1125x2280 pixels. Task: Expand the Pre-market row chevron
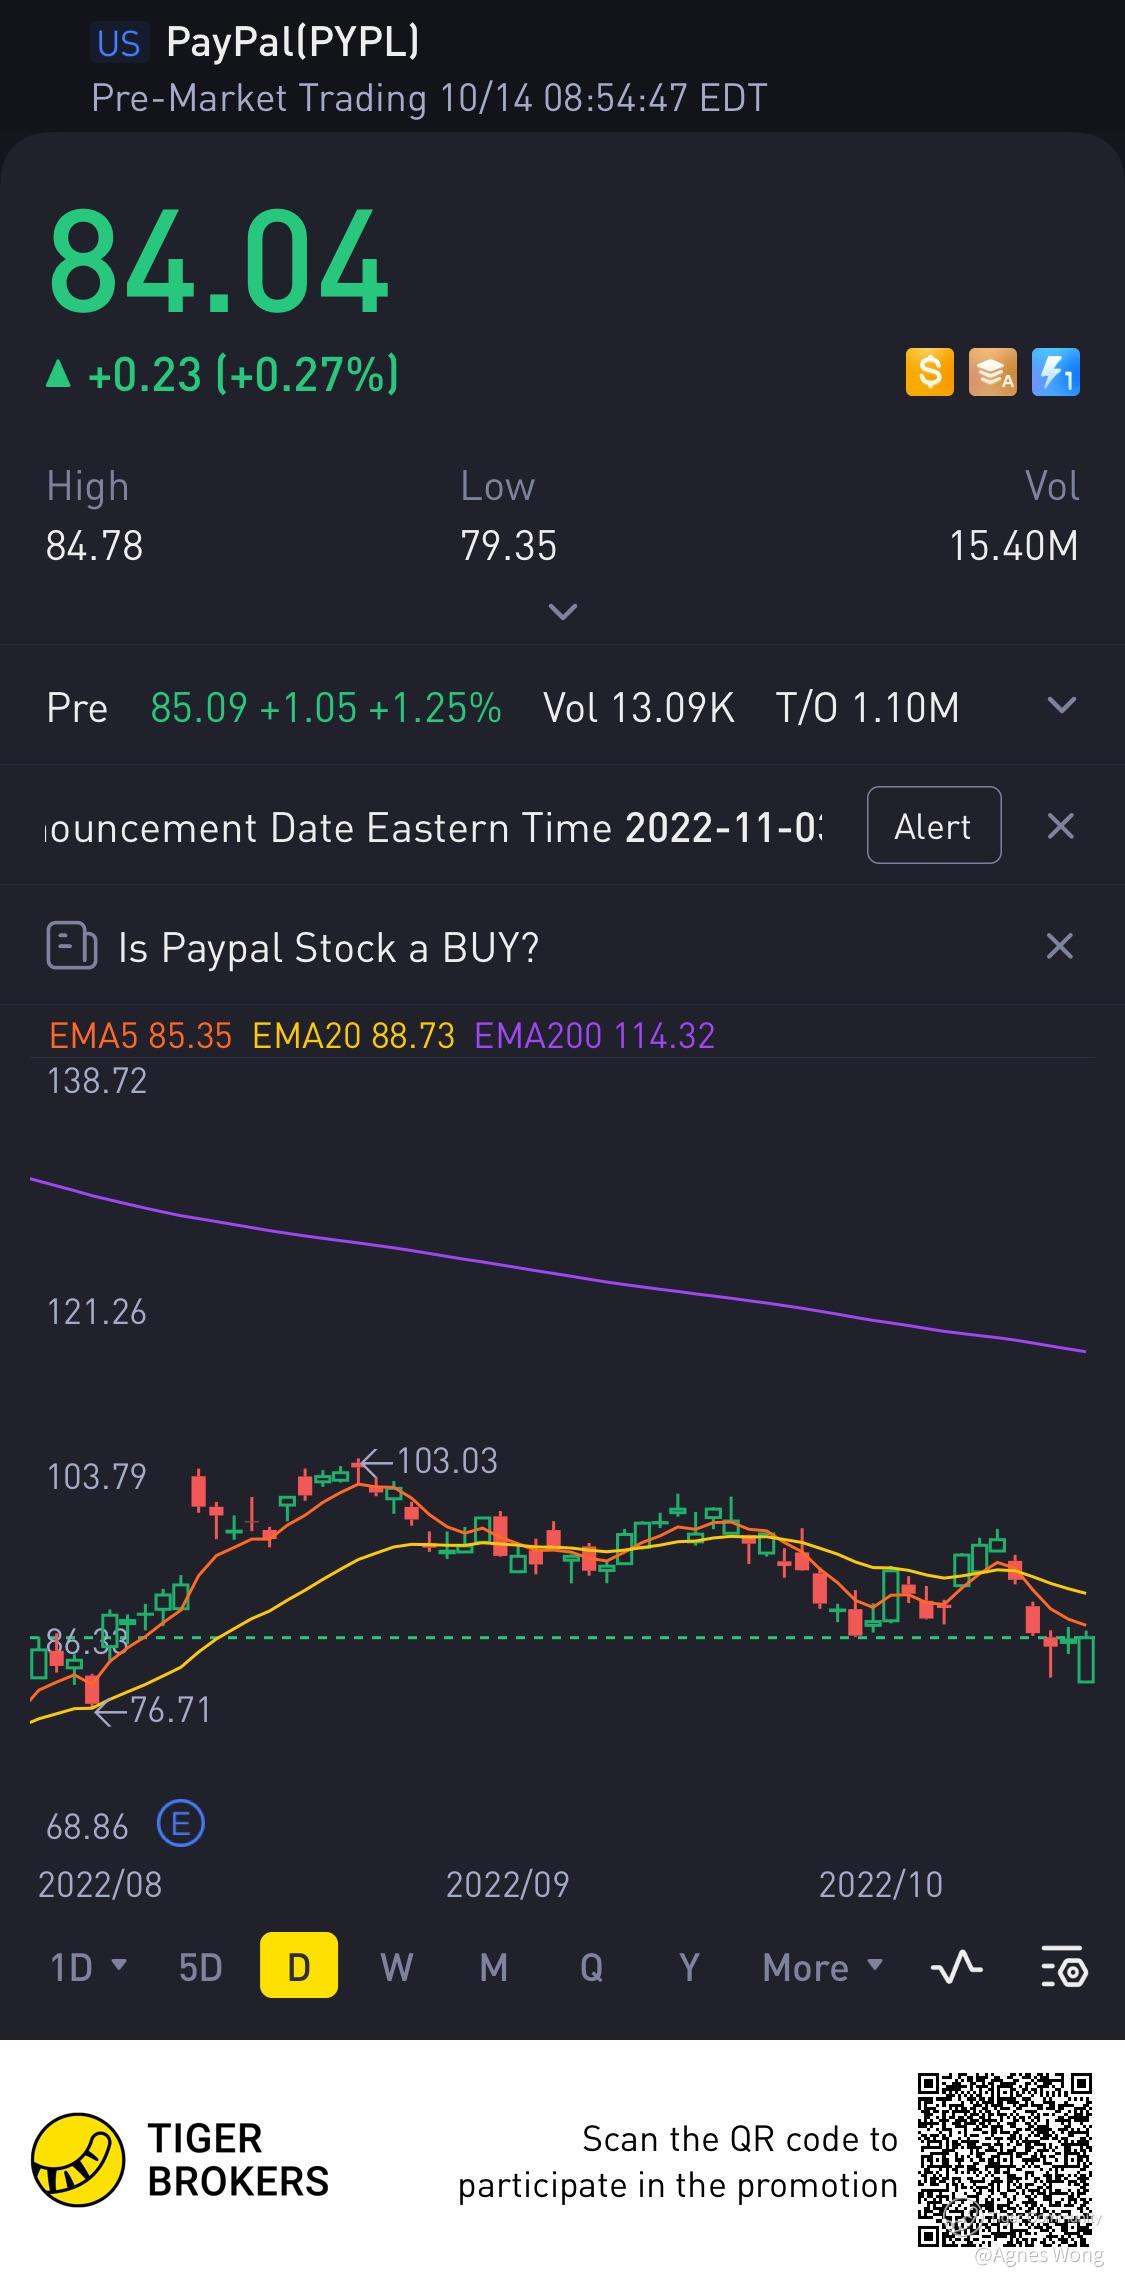tap(1061, 706)
